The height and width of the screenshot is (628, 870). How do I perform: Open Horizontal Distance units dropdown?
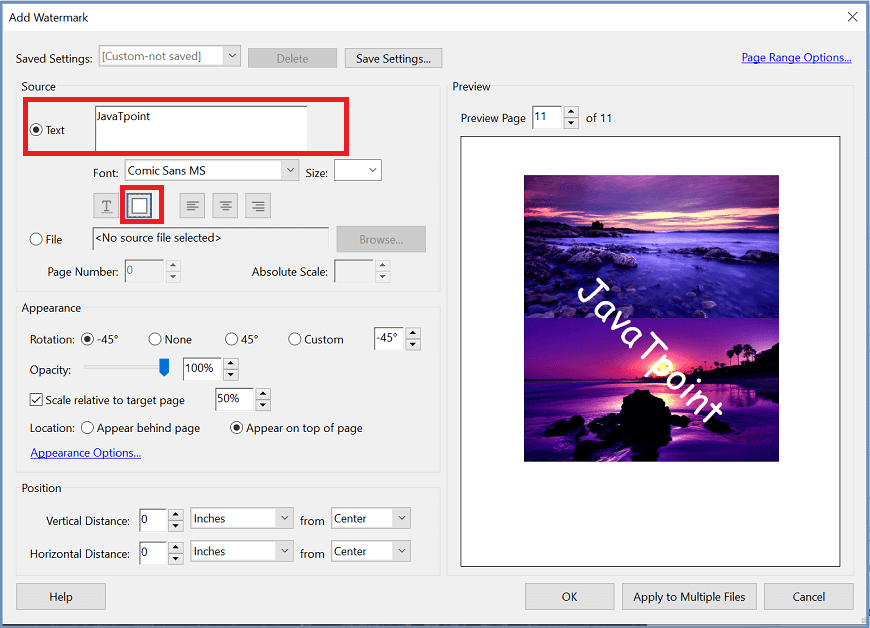tap(284, 551)
